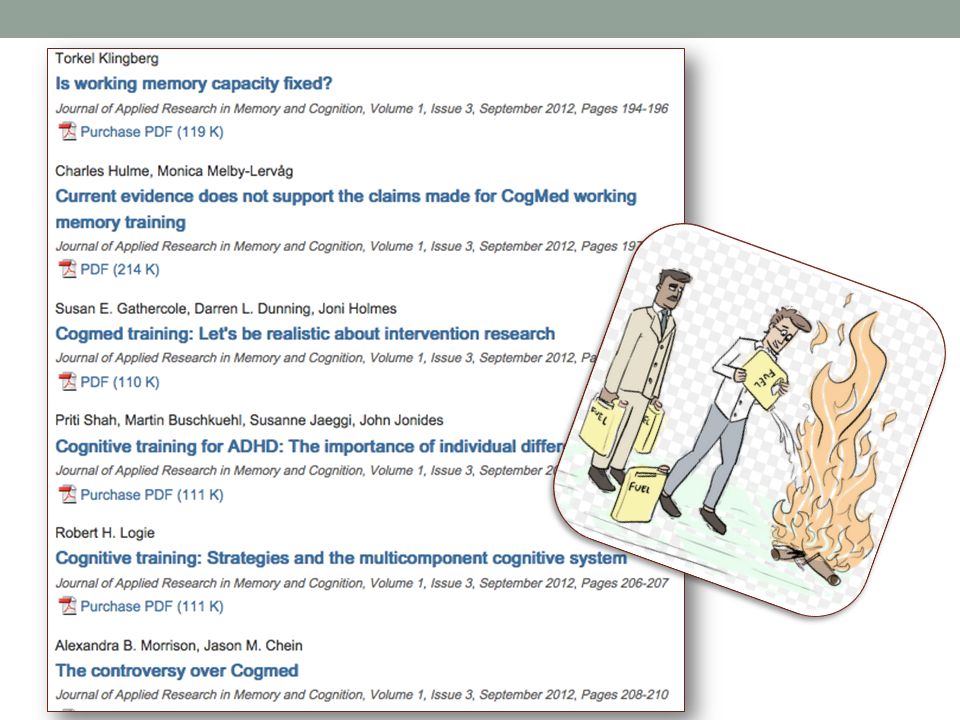Click 'Purchase PDF (119 K)' link
Screen dimensions: 960x720
(152, 132)
